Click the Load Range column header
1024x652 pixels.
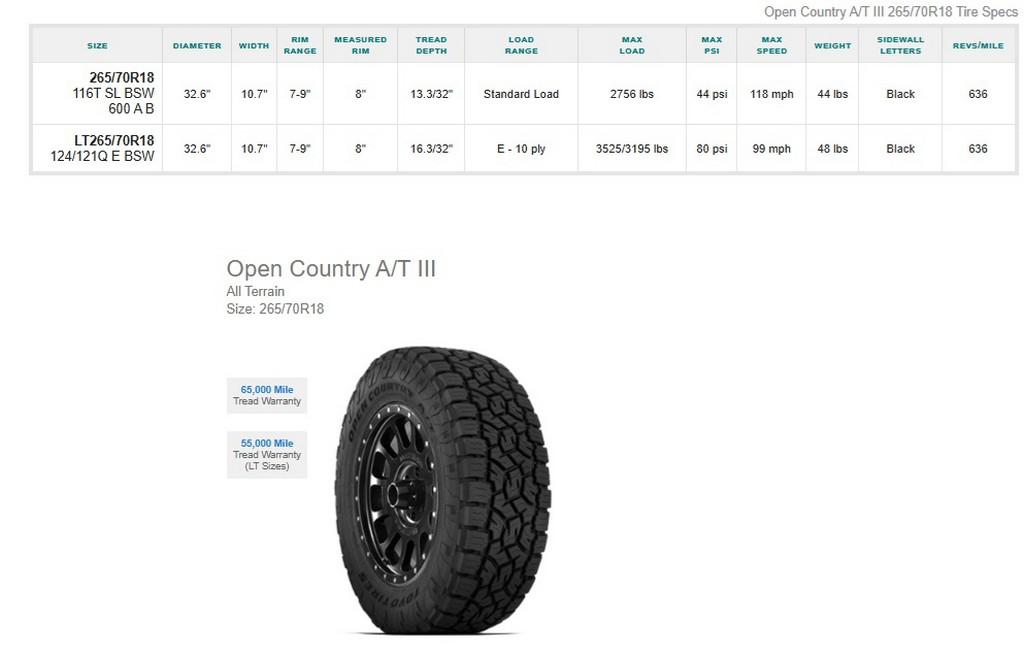[x=521, y=46]
